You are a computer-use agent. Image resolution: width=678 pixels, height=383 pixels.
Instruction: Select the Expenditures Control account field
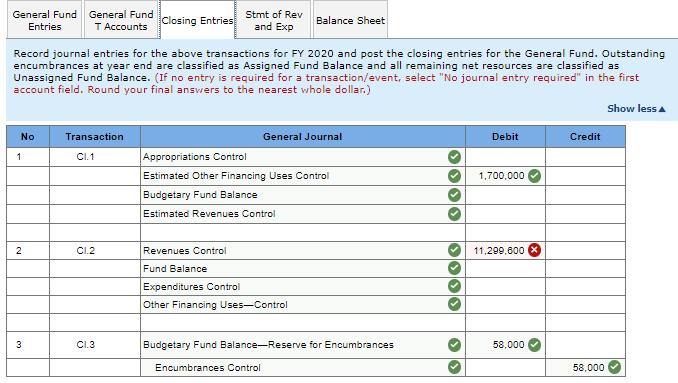[x=303, y=287]
